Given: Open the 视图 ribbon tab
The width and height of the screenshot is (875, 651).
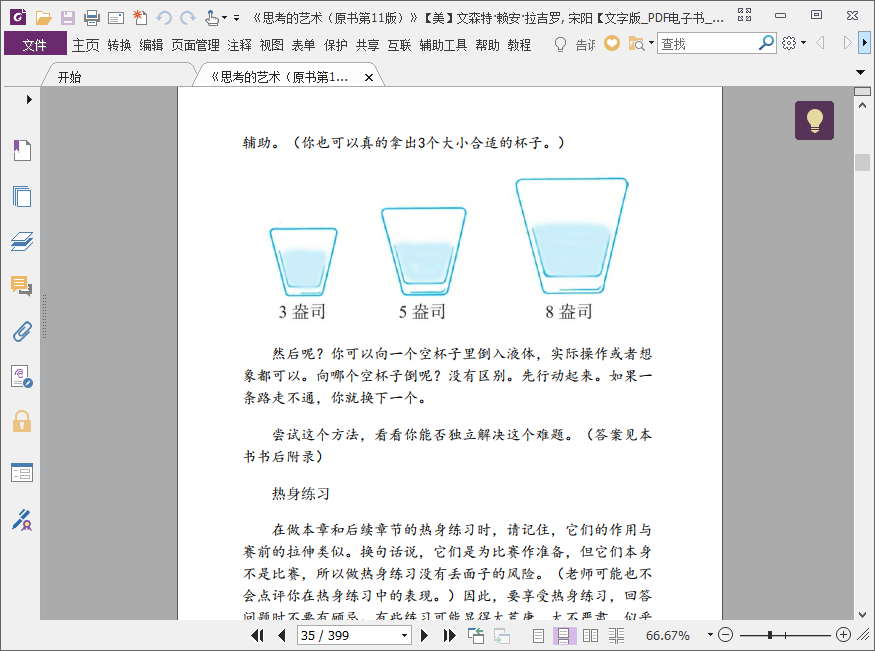Looking at the screenshot, I should tap(272, 45).
